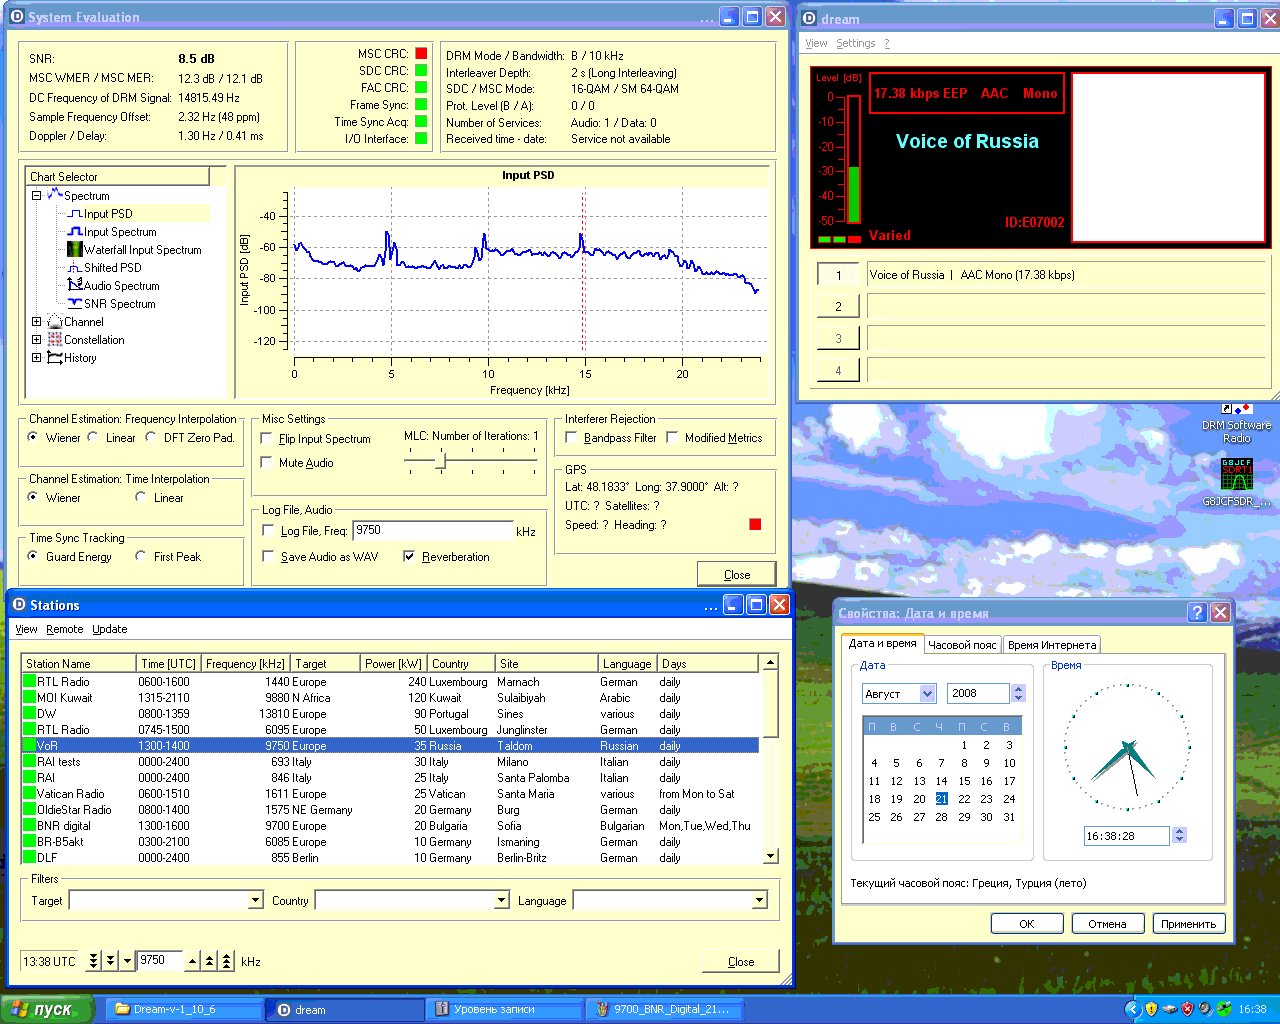Select Audio Spectrum chart icon
The width and height of the screenshot is (1280, 1024).
point(75,286)
